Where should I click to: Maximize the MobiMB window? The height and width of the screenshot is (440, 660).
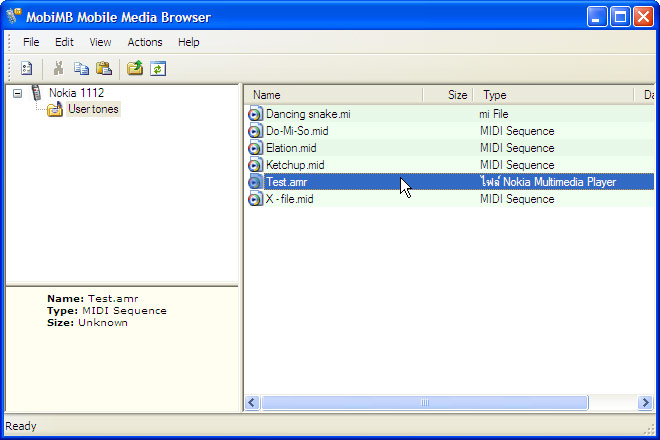coord(620,17)
